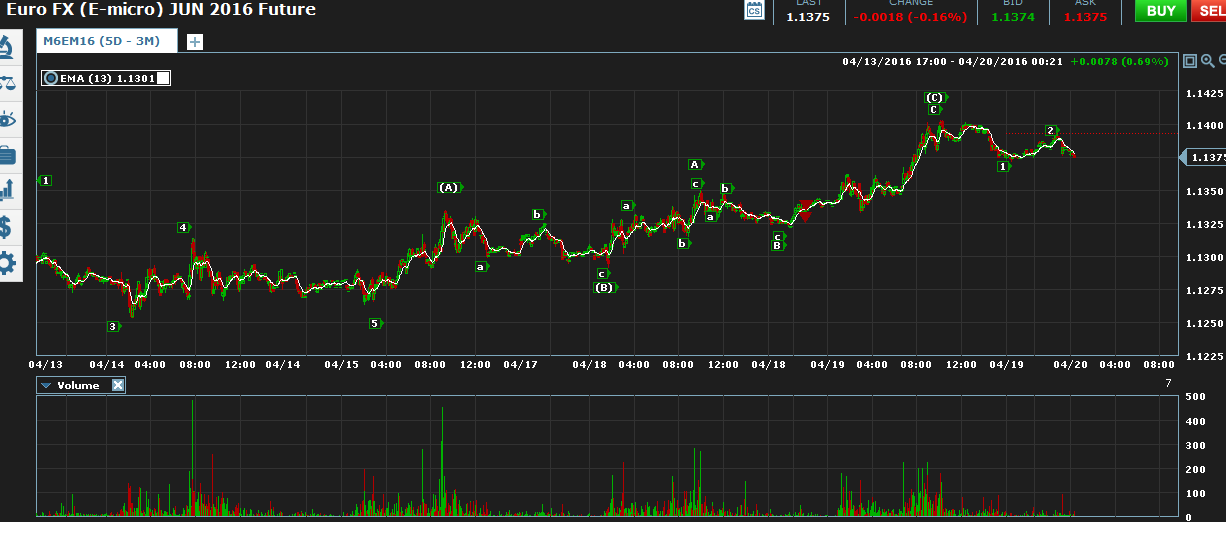The image size is (1226, 546).
Task: Open the balance scales compare tool
Action: click(7, 83)
